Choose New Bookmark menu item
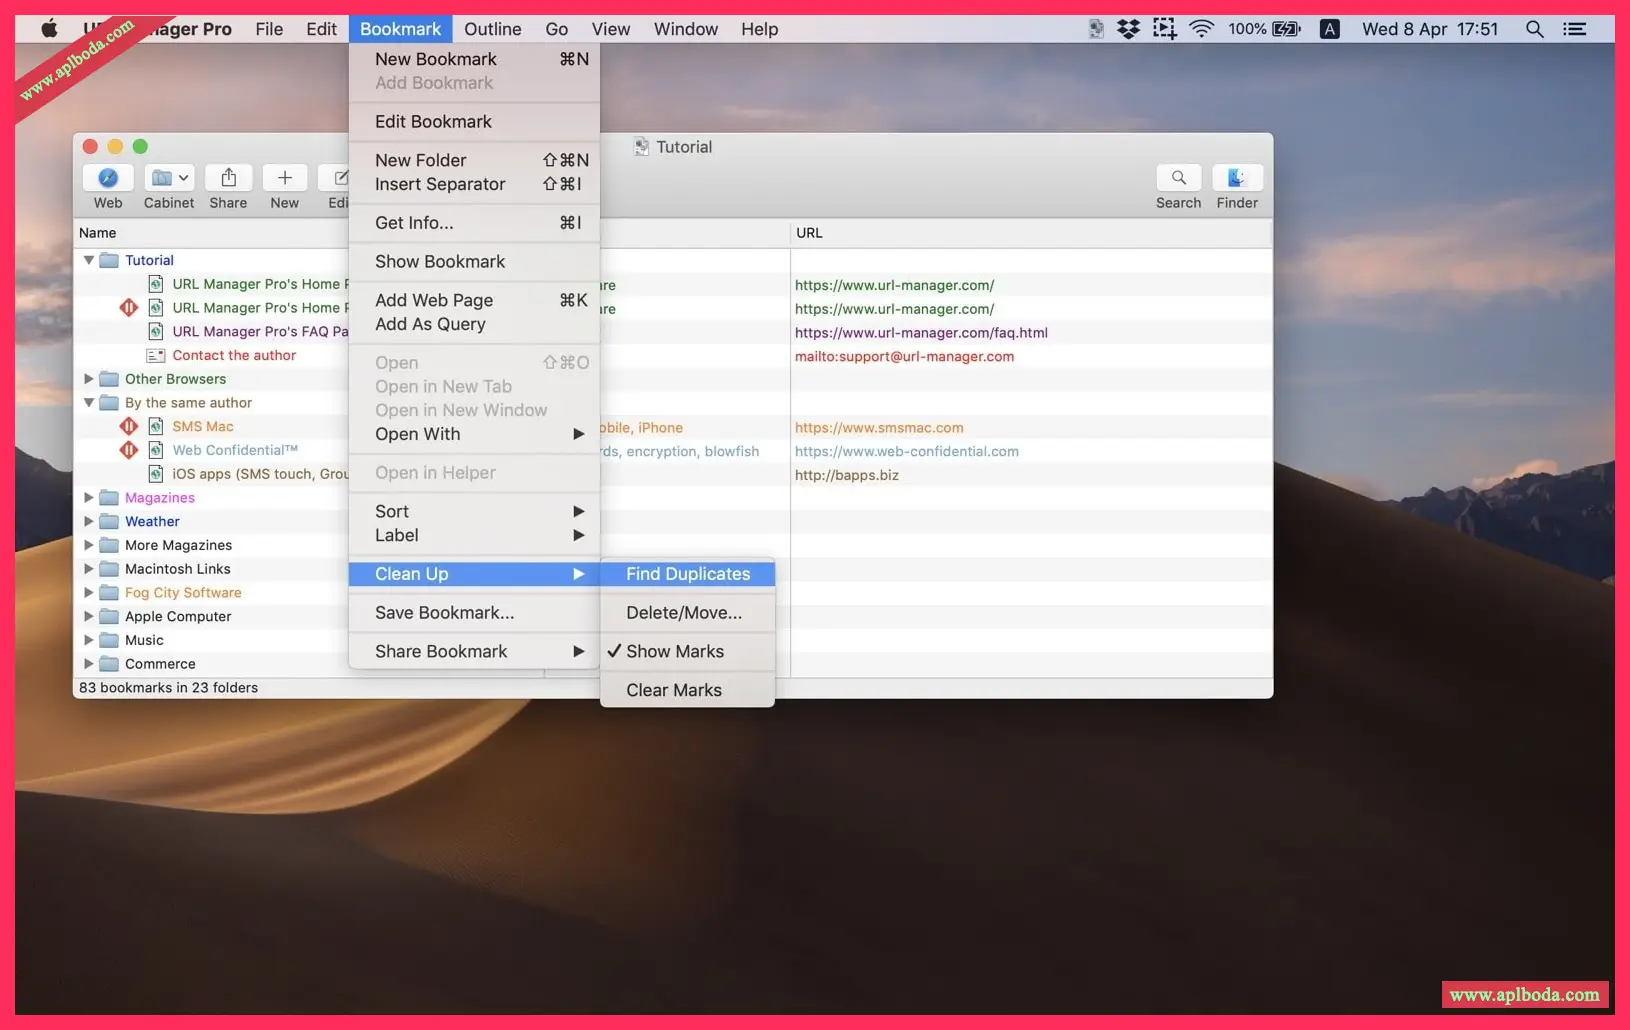Image resolution: width=1630 pixels, height=1030 pixels. coord(474,59)
